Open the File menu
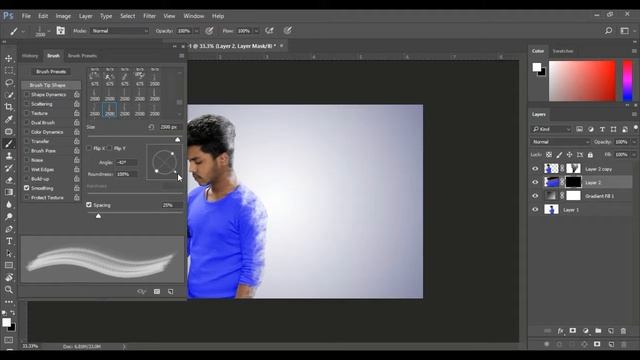Screen dimensions: 640x360 pyautogui.click(x=26, y=16)
